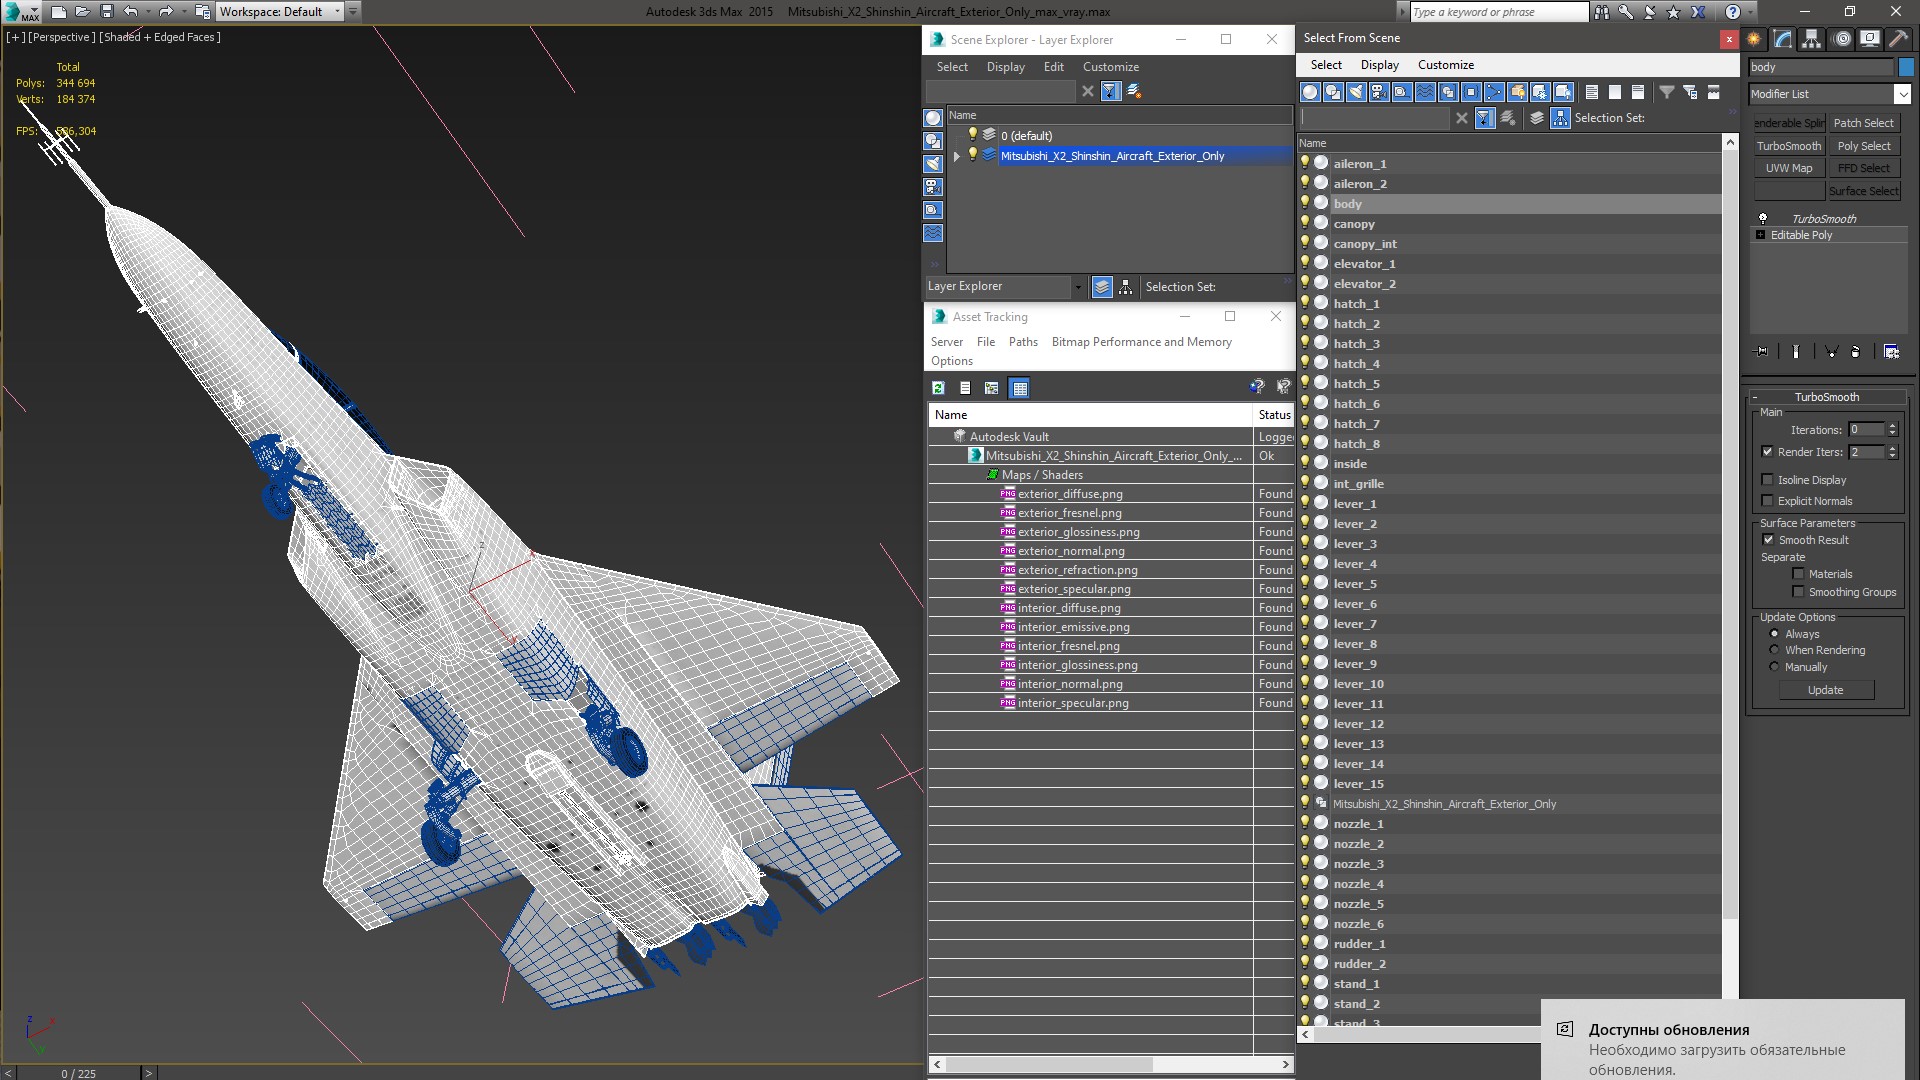The width and height of the screenshot is (1920, 1080).
Task: Select Manually update option
Action: [x=1775, y=667]
